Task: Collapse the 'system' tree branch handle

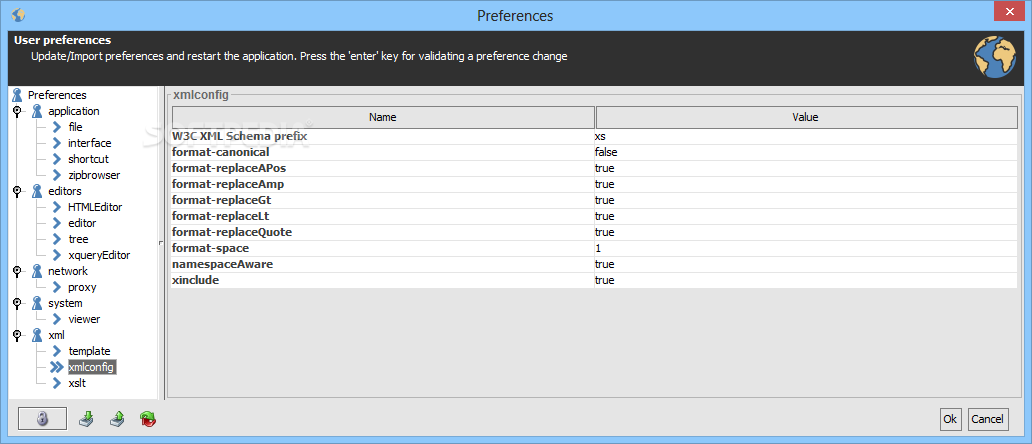Action: (x=17, y=303)
